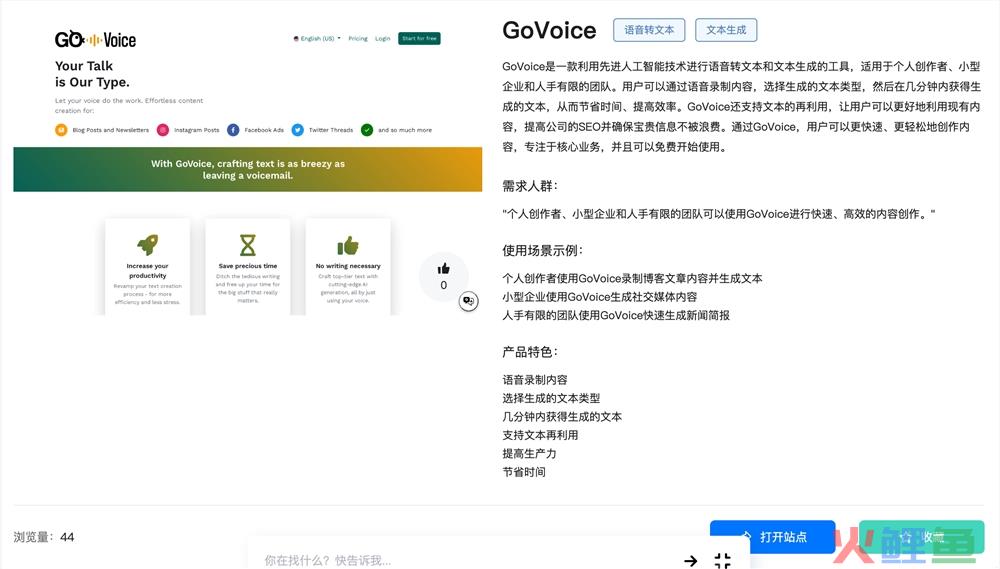
Task: Click the 产品特色 heading
Action: tap(530, 351)
